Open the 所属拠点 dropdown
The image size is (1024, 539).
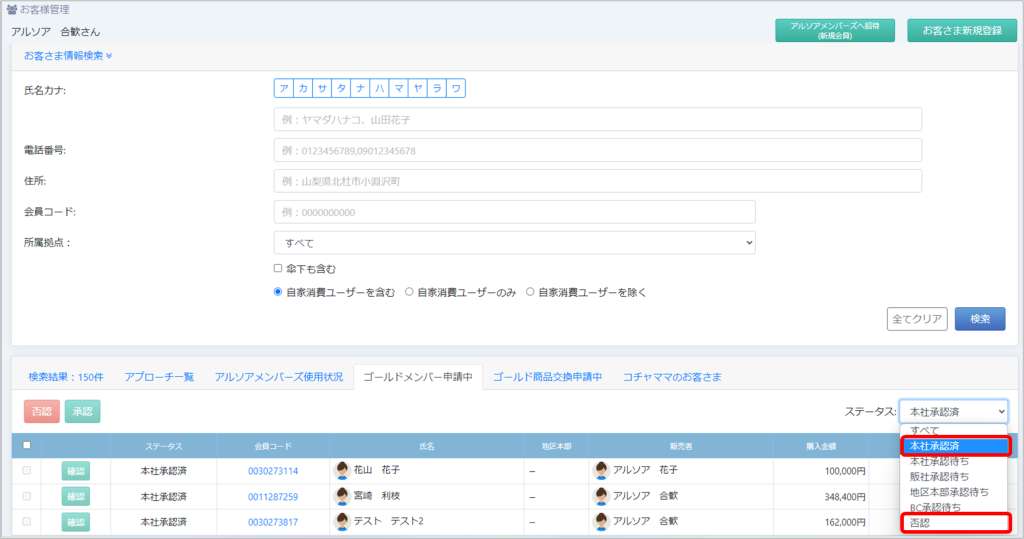(514, 243)
